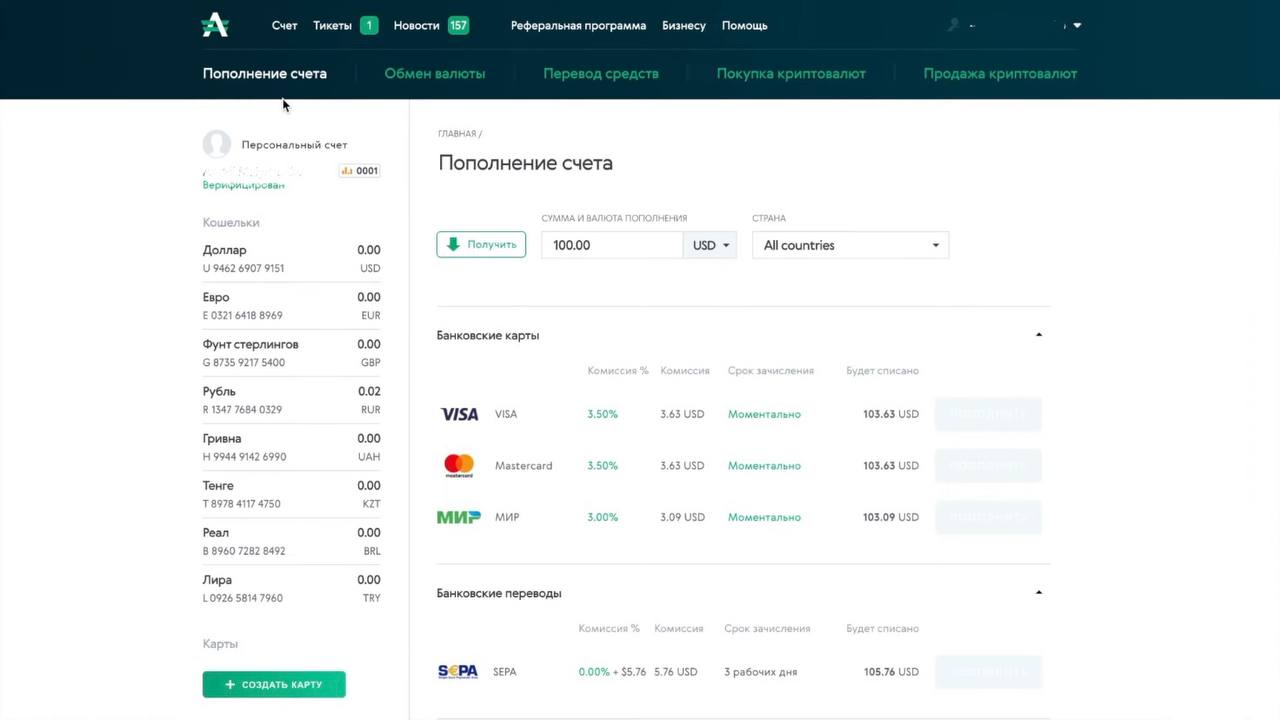This screenshot has width=1280, height=720.
Task: Open the All countries dropdown
Action: tap(850, 245)
